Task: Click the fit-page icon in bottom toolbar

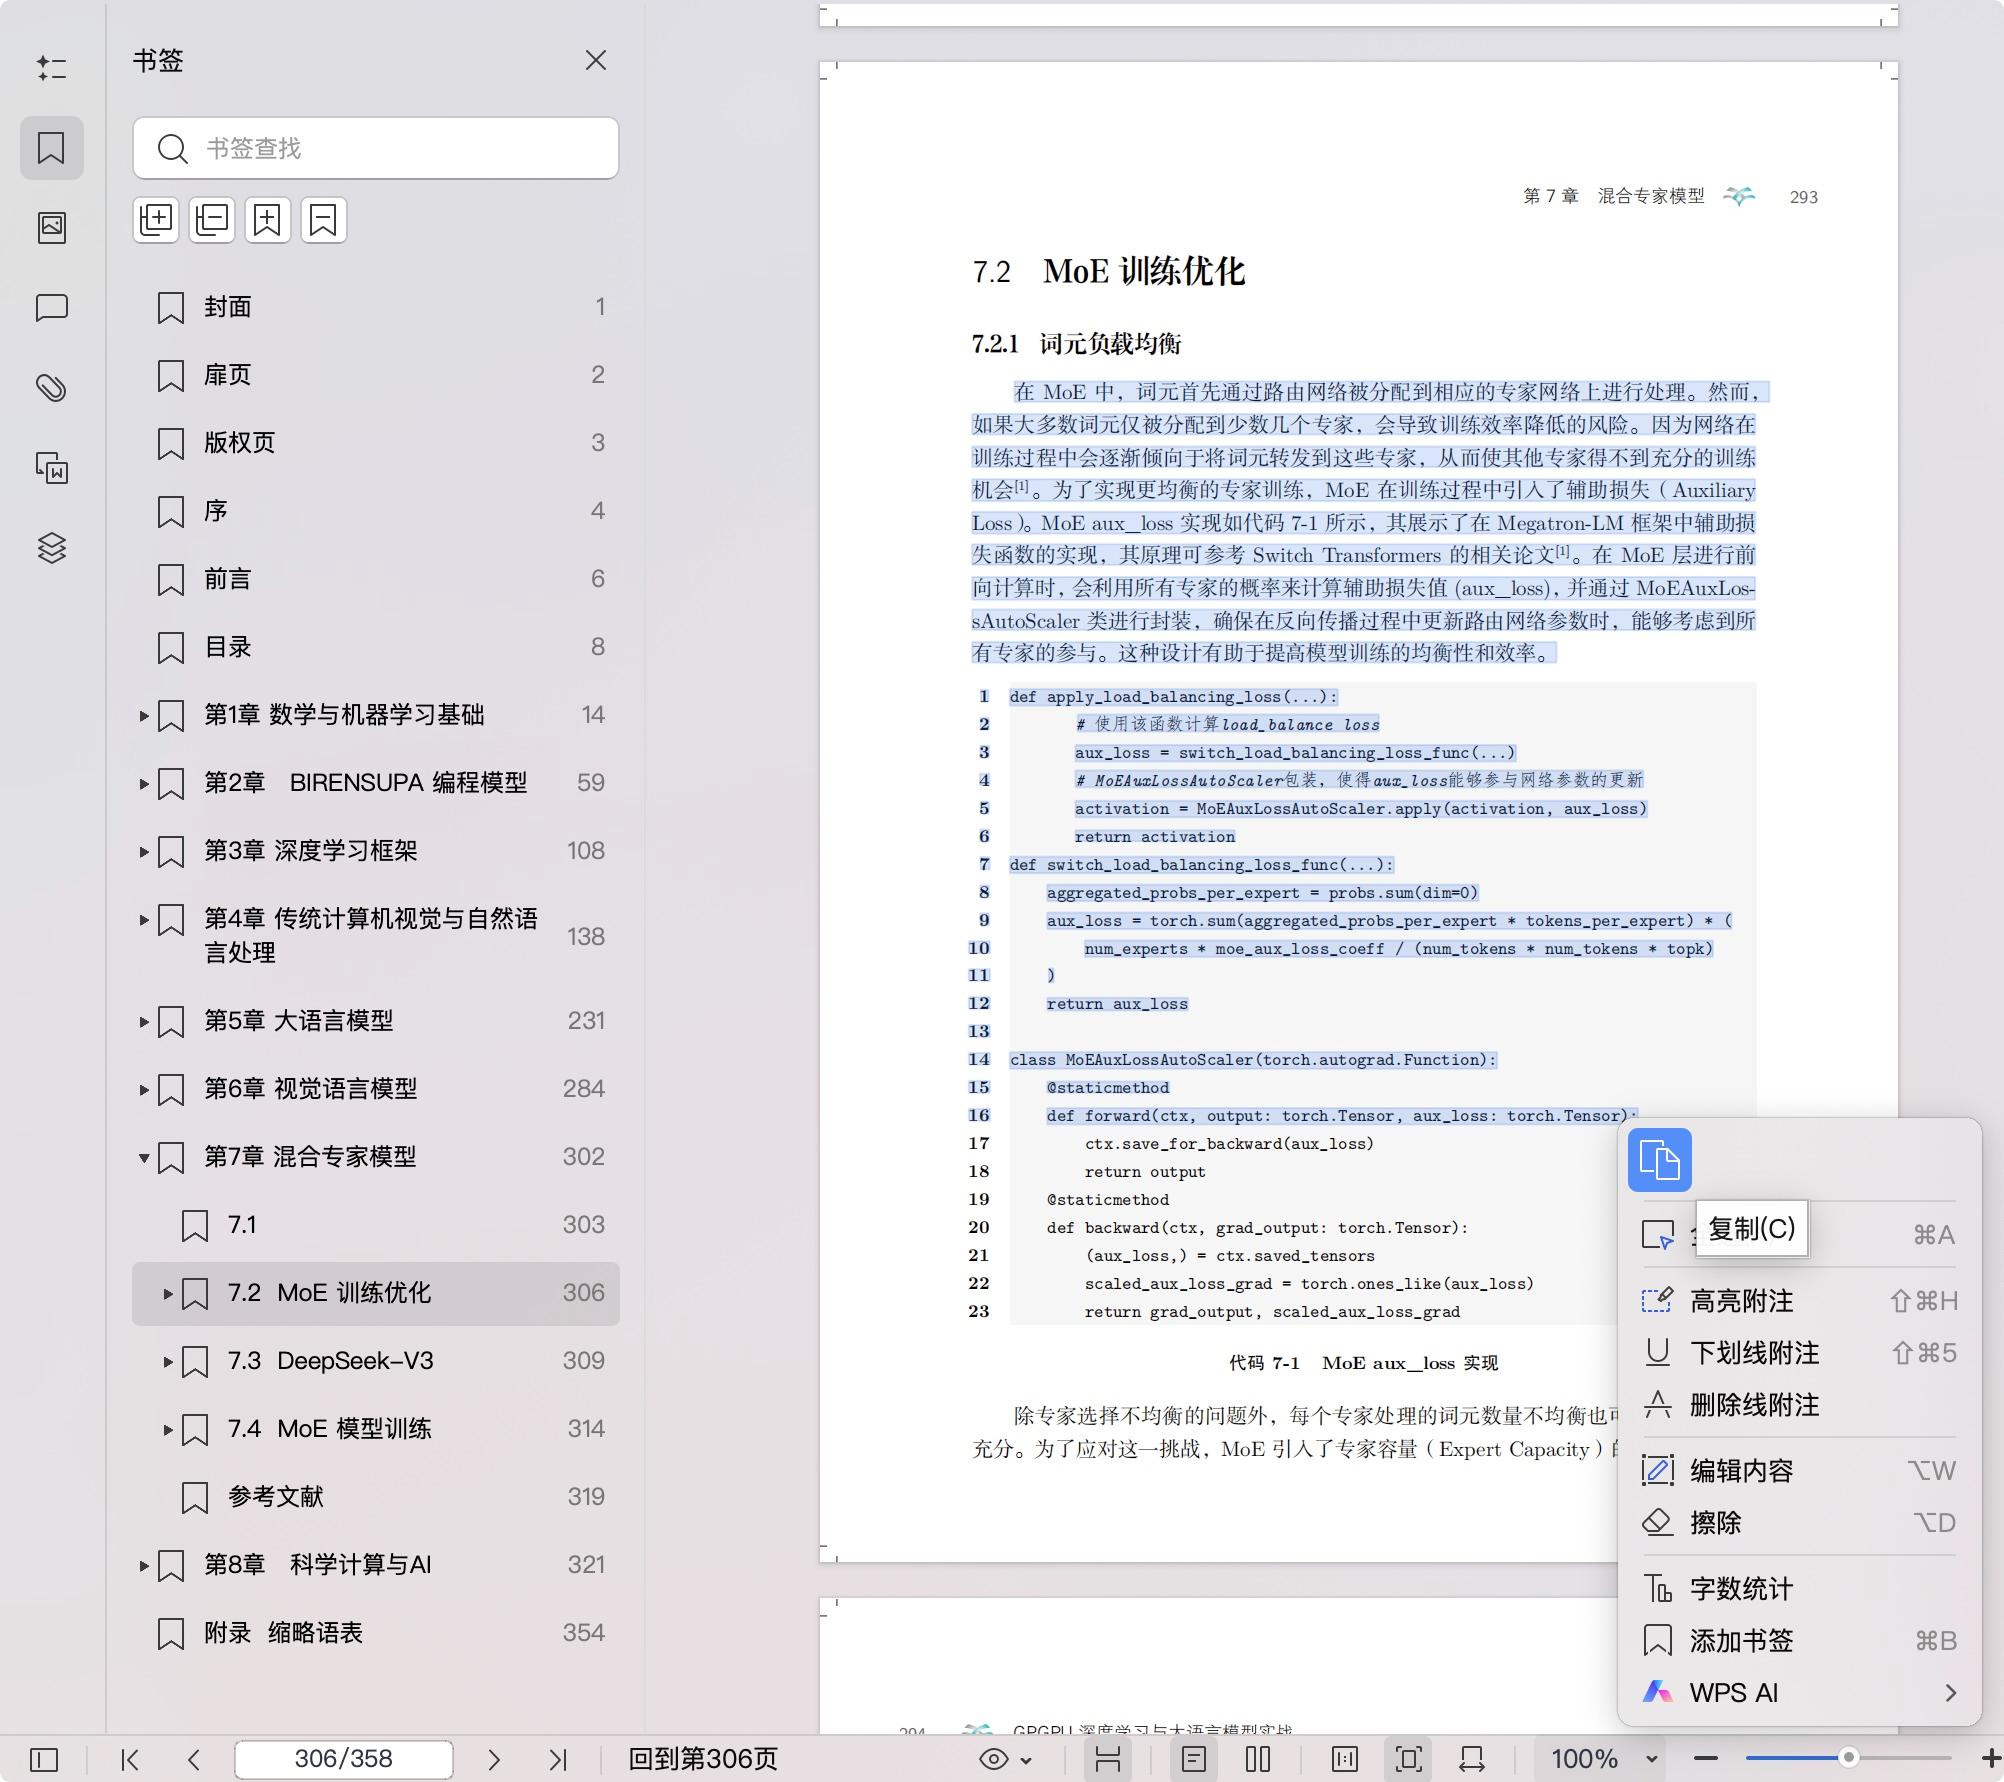Action: tap(1408, 1759)
